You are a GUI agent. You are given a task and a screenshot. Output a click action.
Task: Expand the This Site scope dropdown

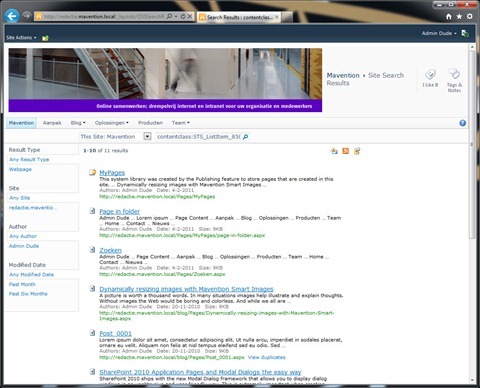click(147, 136)
